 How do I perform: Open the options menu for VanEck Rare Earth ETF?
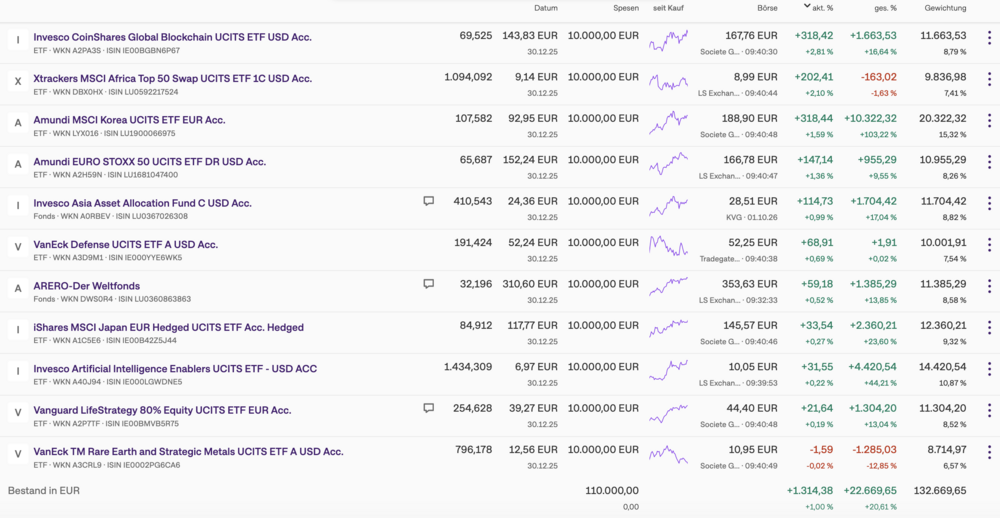tap(989, 452)
